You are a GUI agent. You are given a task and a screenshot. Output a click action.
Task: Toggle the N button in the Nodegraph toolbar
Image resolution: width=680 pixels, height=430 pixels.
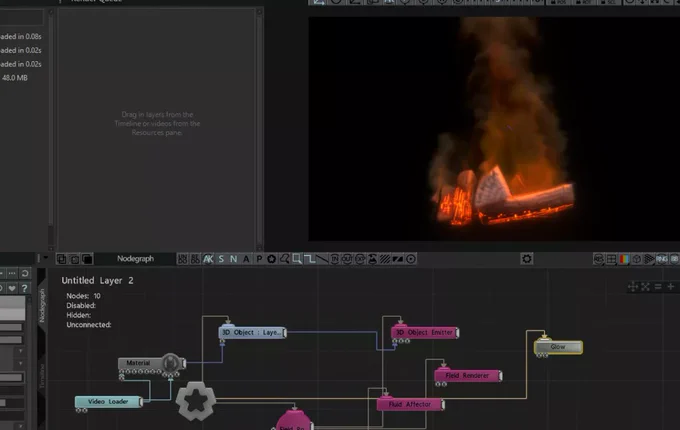tap(234, 259)
